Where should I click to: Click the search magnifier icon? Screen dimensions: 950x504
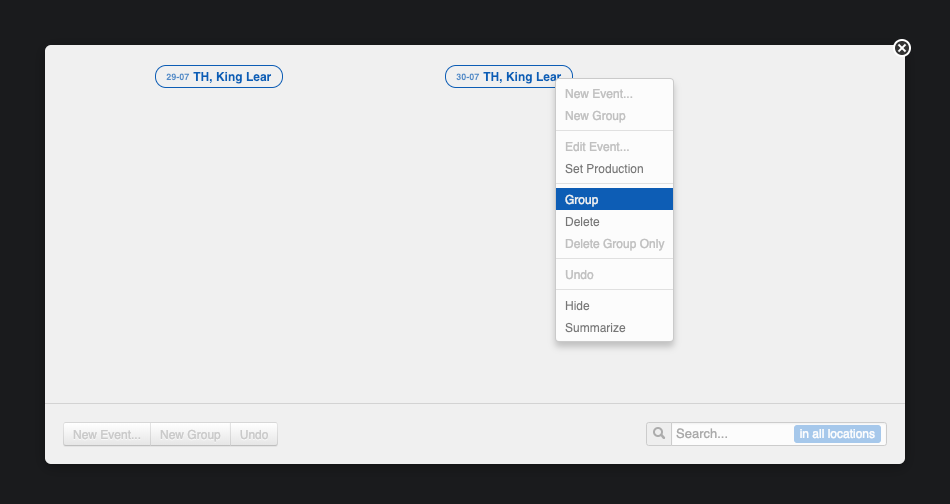pyautogui.click(x=659, y=434)
